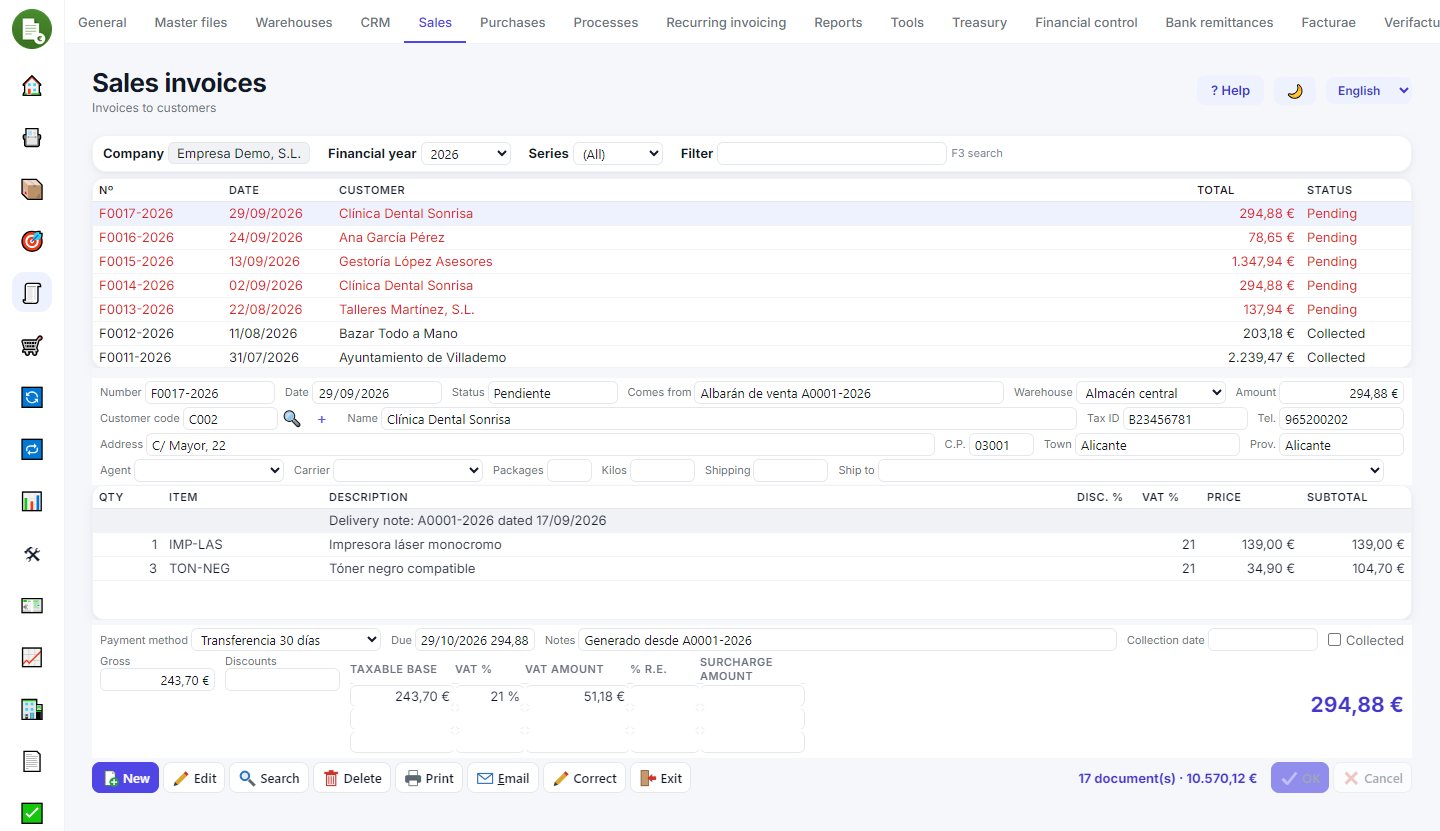
Task: Create a New invoice
Action: [x=125, y=778]
